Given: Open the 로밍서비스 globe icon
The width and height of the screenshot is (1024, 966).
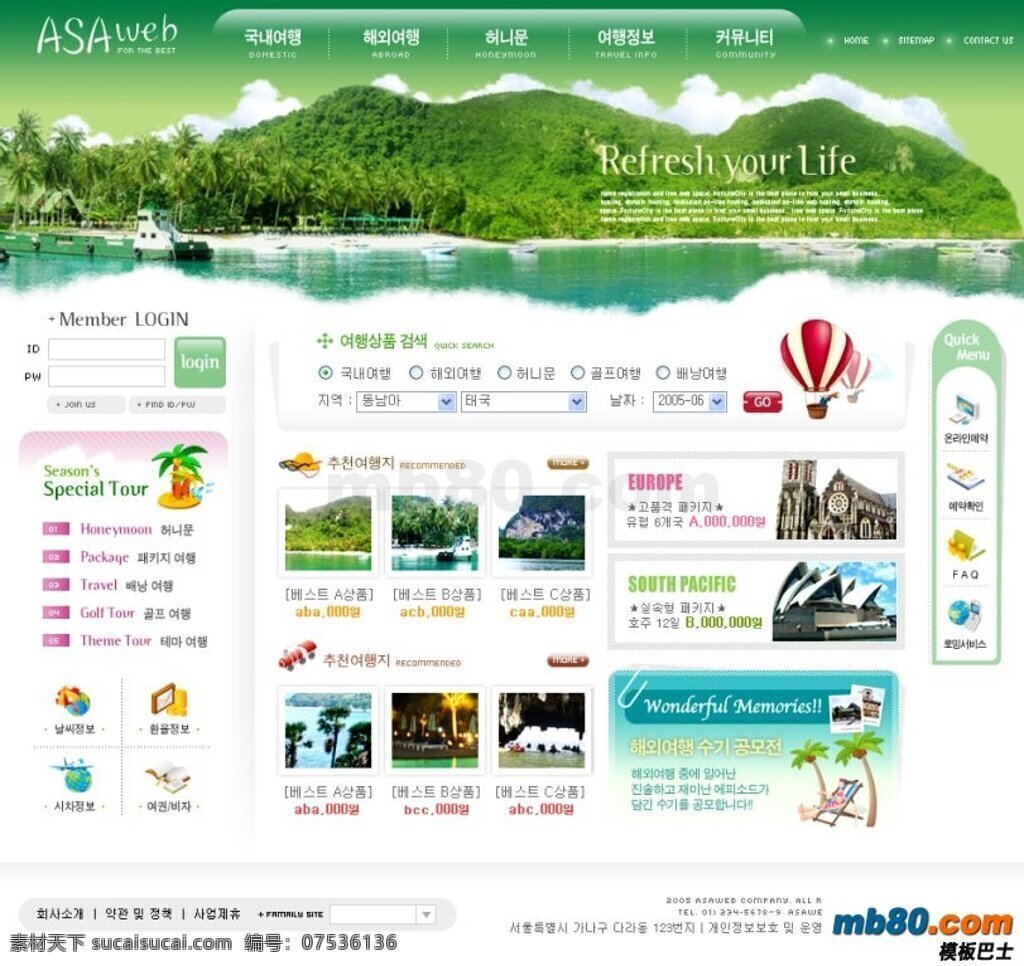Looking at the screenshot, I should coord(965,616).
